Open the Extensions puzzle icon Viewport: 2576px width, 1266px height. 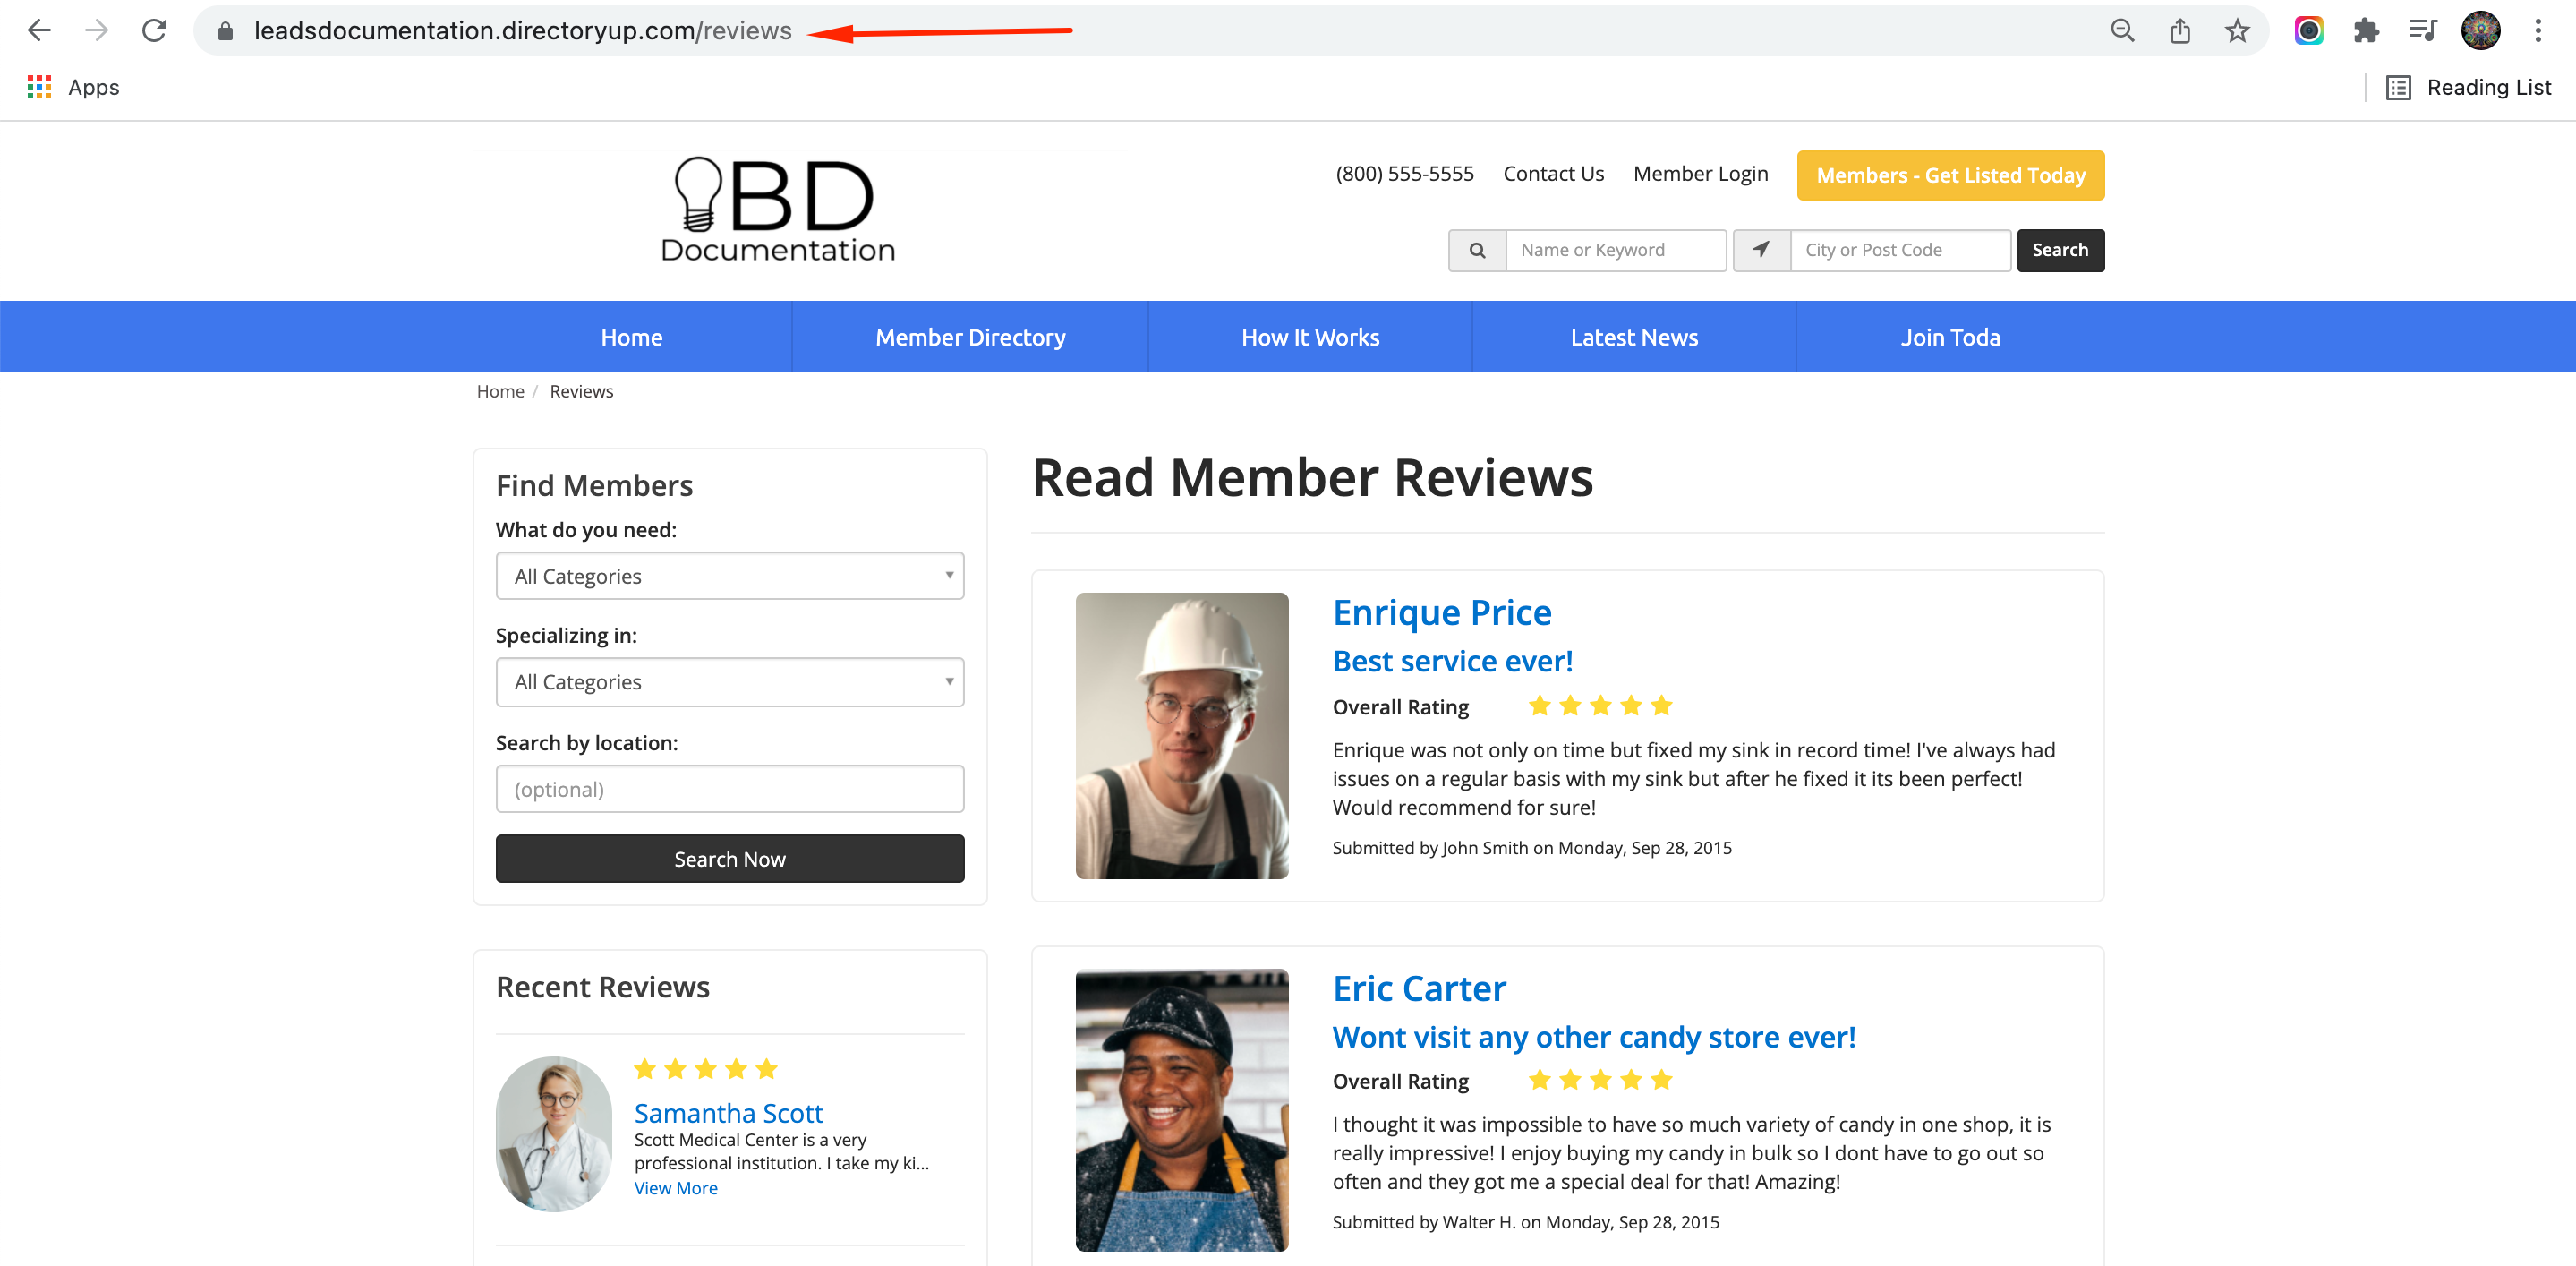point(2365,30)
